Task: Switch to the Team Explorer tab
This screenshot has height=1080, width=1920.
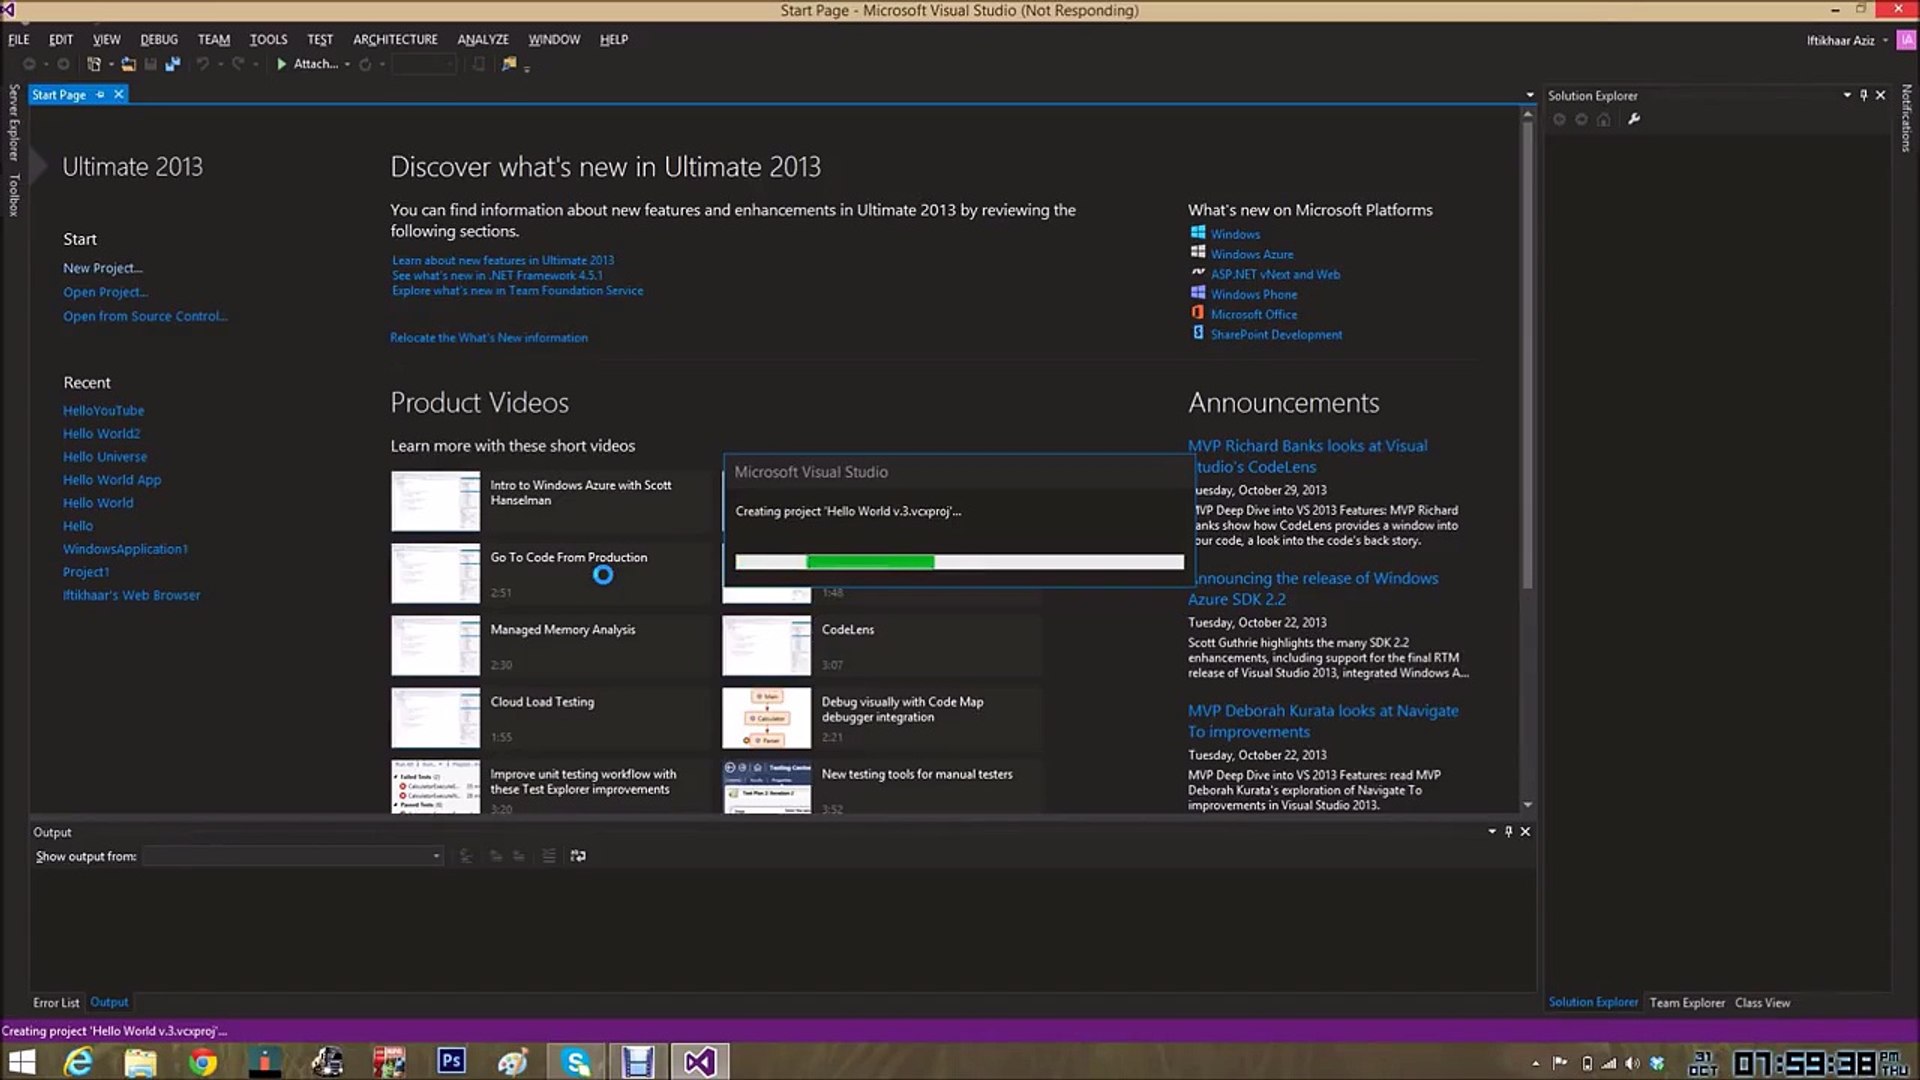Action: pos(1686,1003)
